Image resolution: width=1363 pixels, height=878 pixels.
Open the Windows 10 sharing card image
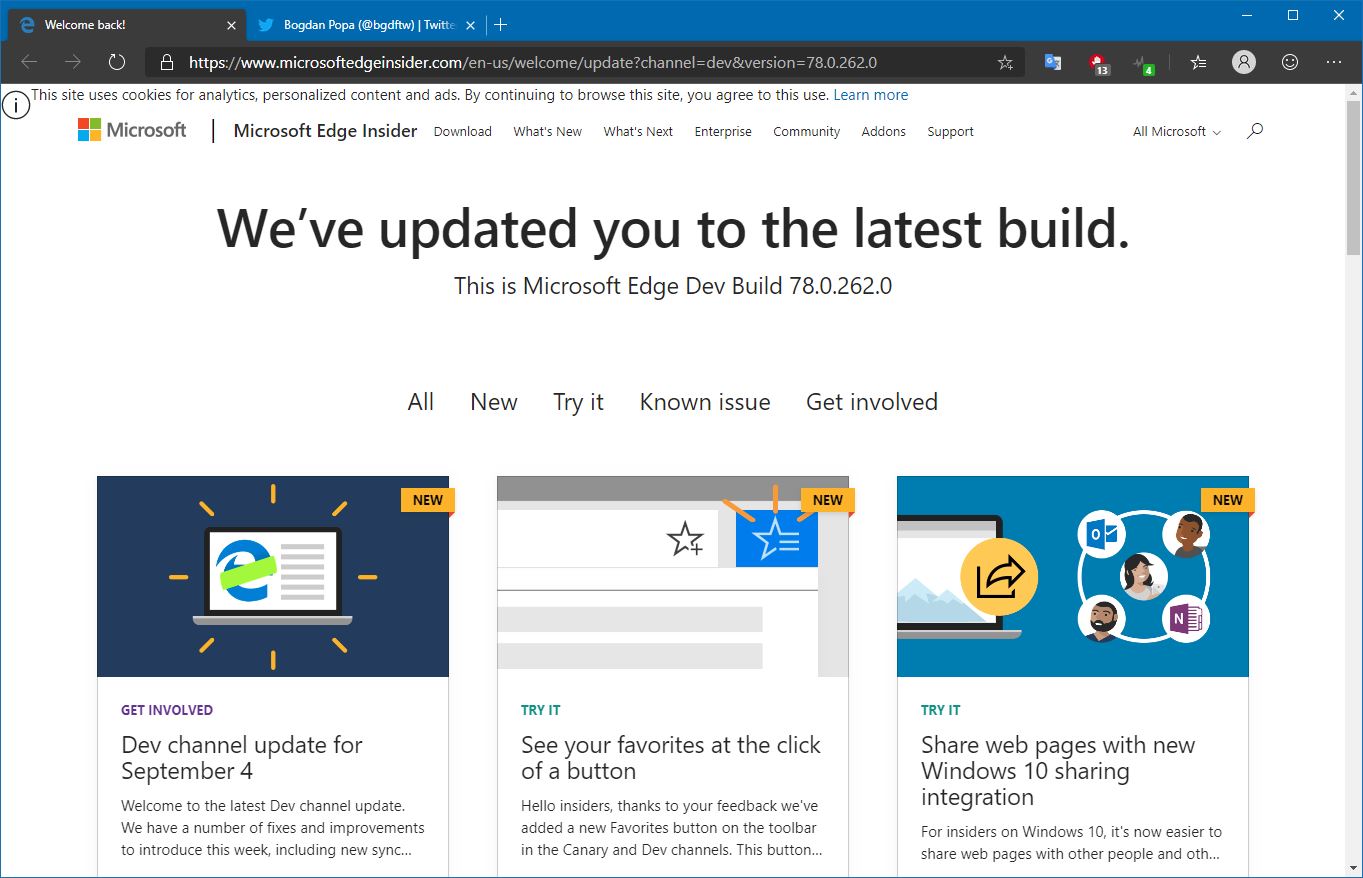pyautogui.click(x=1073, y=576)
